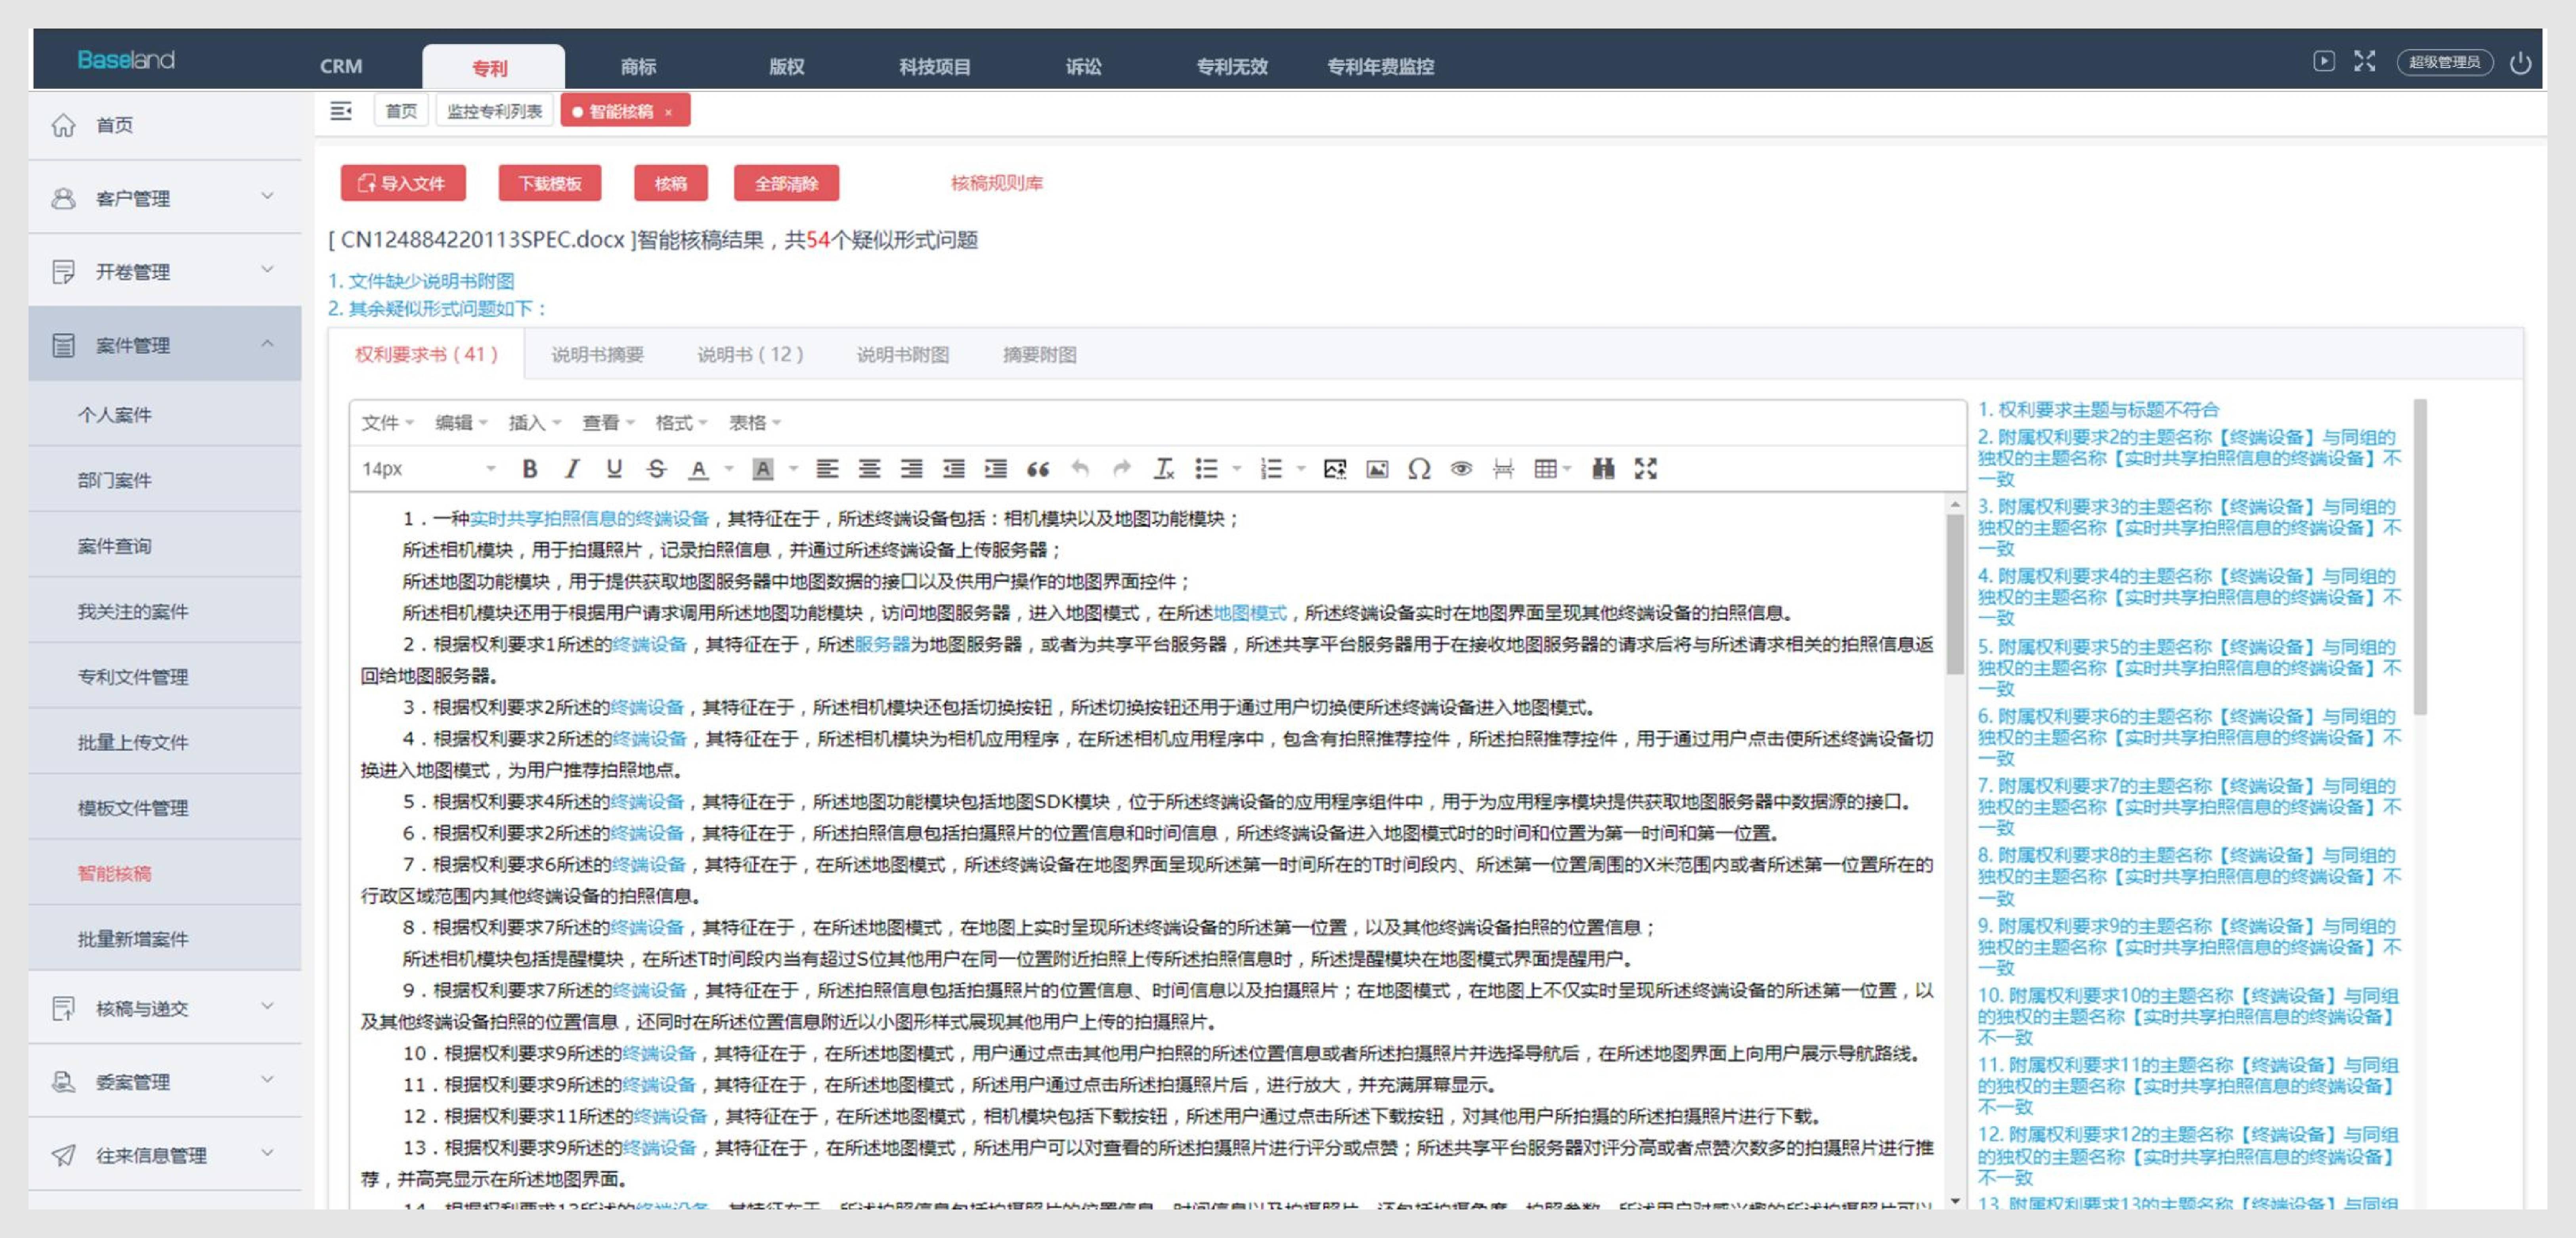This screenshot has width=2576, height=1238.
Task: Toggle preview with the eye icon
Action: [1461, 468]
